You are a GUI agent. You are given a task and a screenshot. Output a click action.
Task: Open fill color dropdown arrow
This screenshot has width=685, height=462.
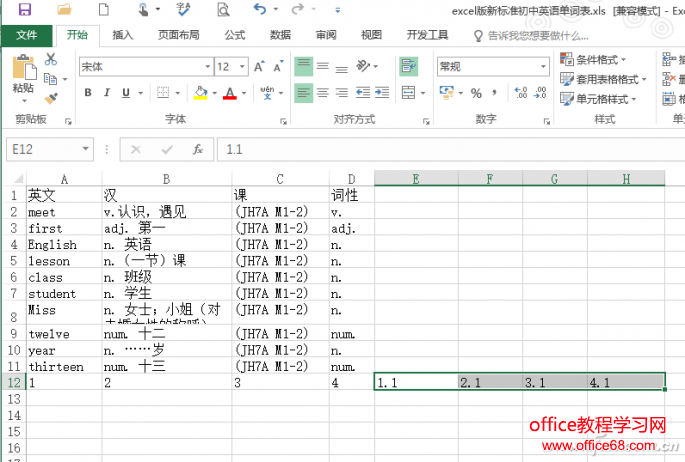pyautogui.click(x=214, y=93)
